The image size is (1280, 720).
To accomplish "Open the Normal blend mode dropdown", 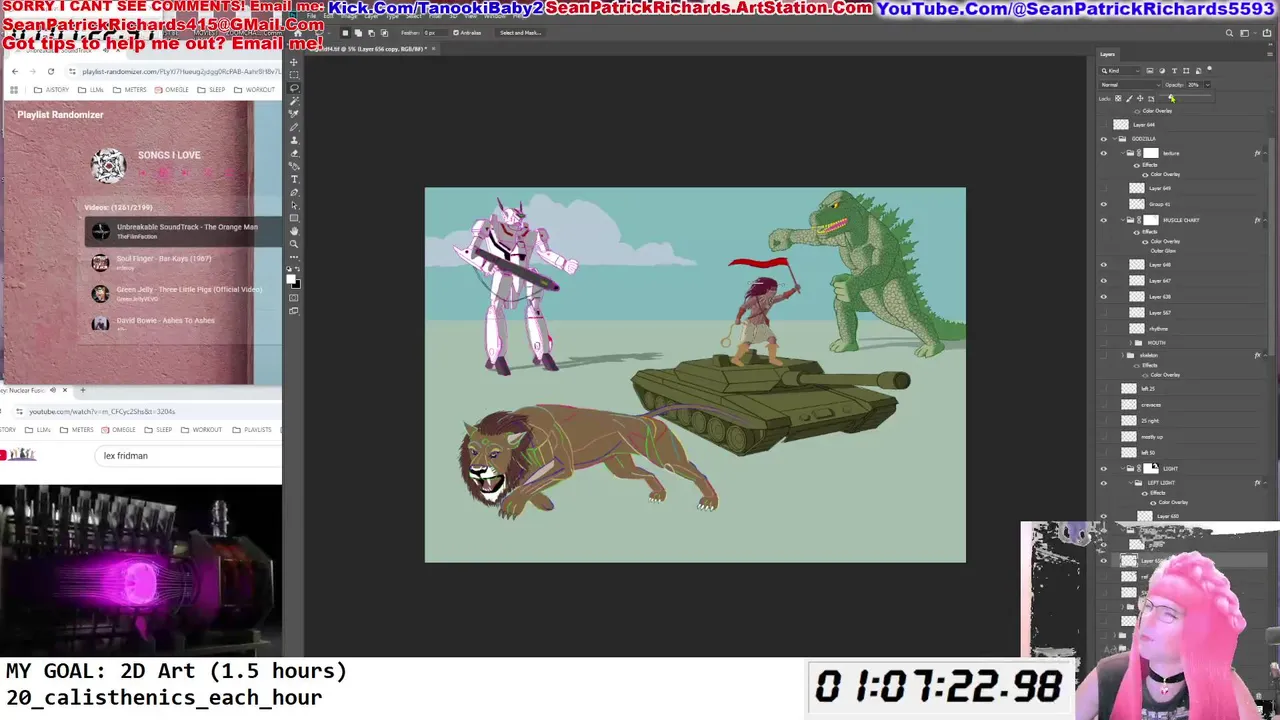I will click(x=1130, y=85).
